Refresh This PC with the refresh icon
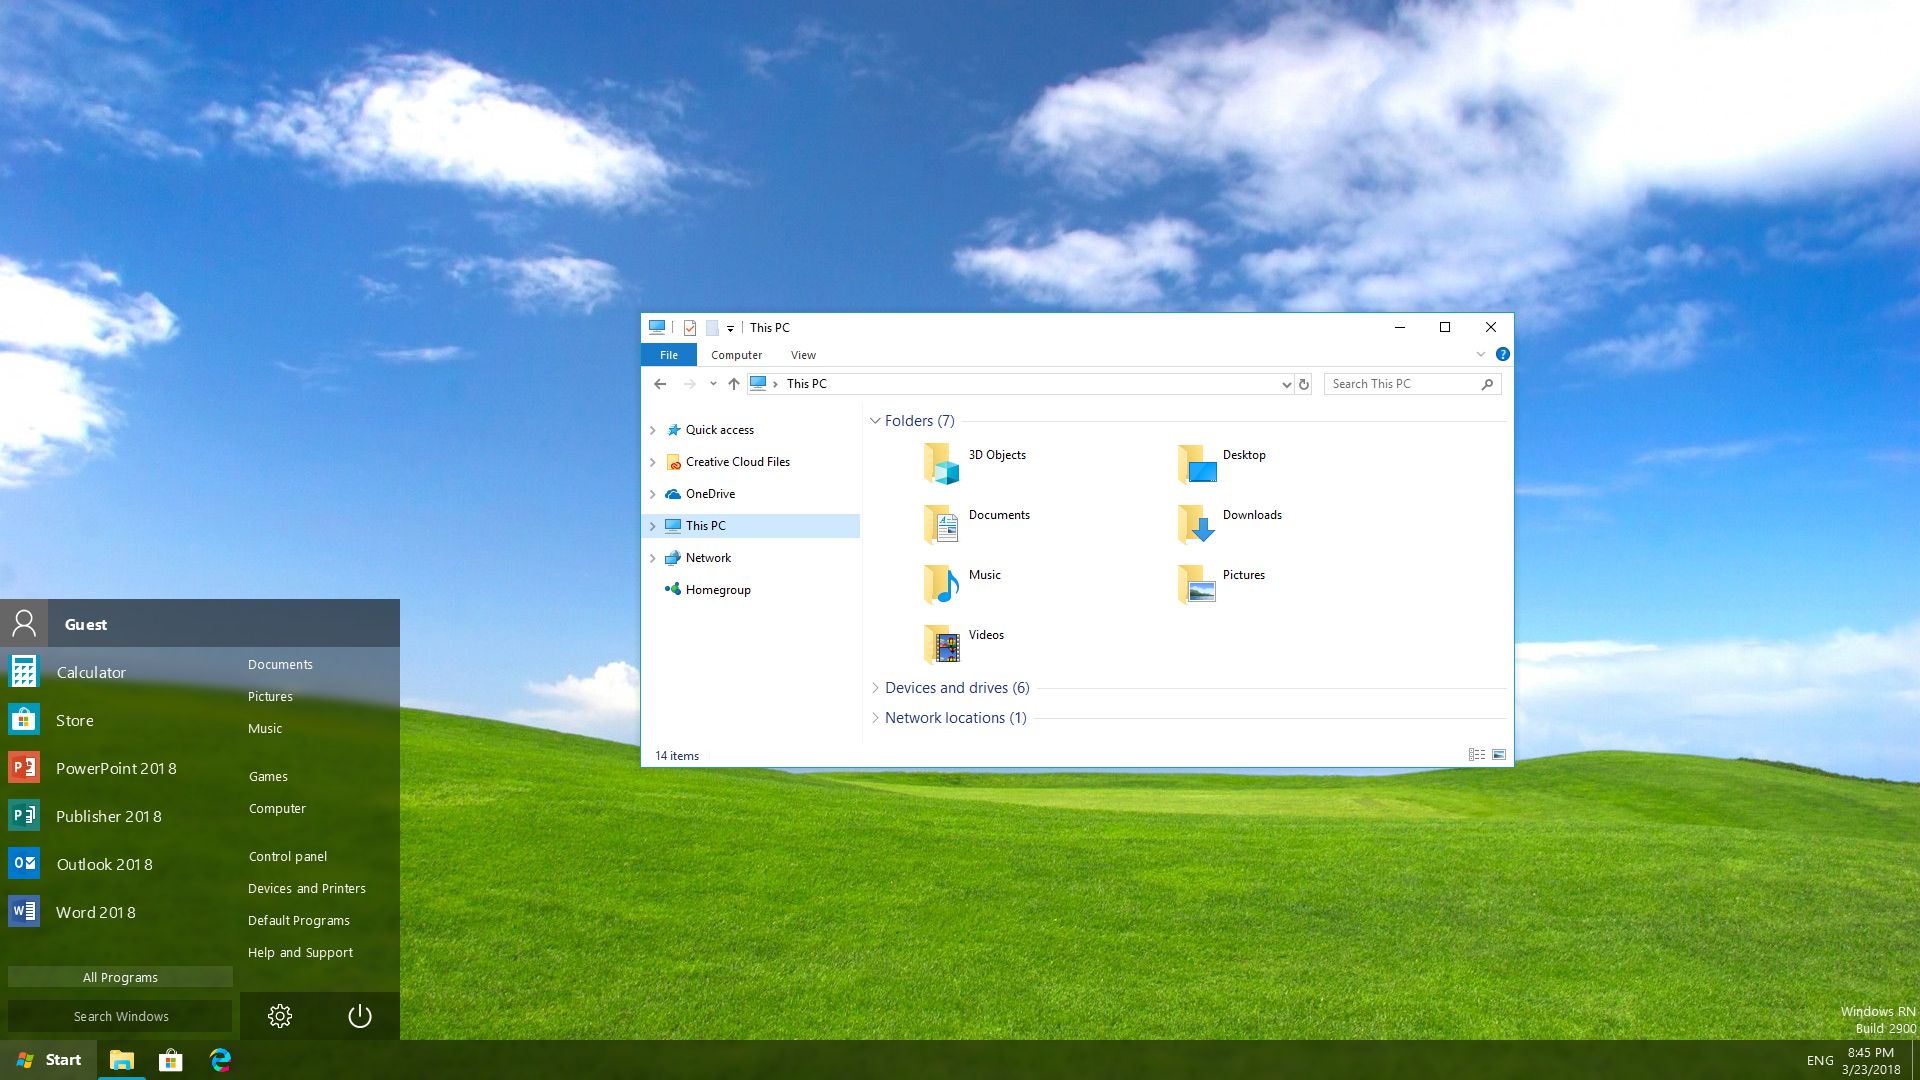Viewport: 1920px width, 1080px height. (x=1304, y=384)
